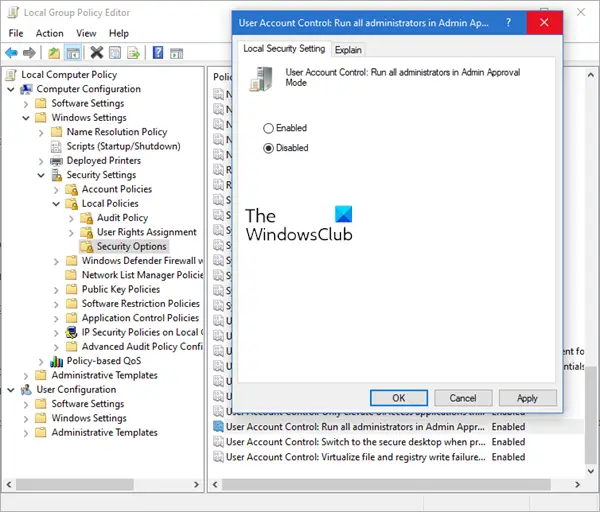600x512 pixels.
Task: Expand the User Rights Assignment node
Action: [71, 233]
